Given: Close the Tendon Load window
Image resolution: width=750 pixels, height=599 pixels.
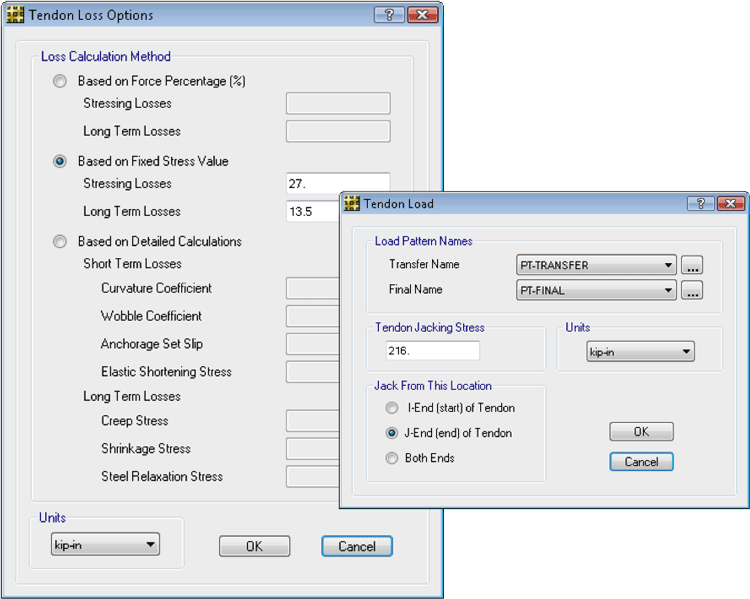Looking at the screenshot, I should coord(730,203).
